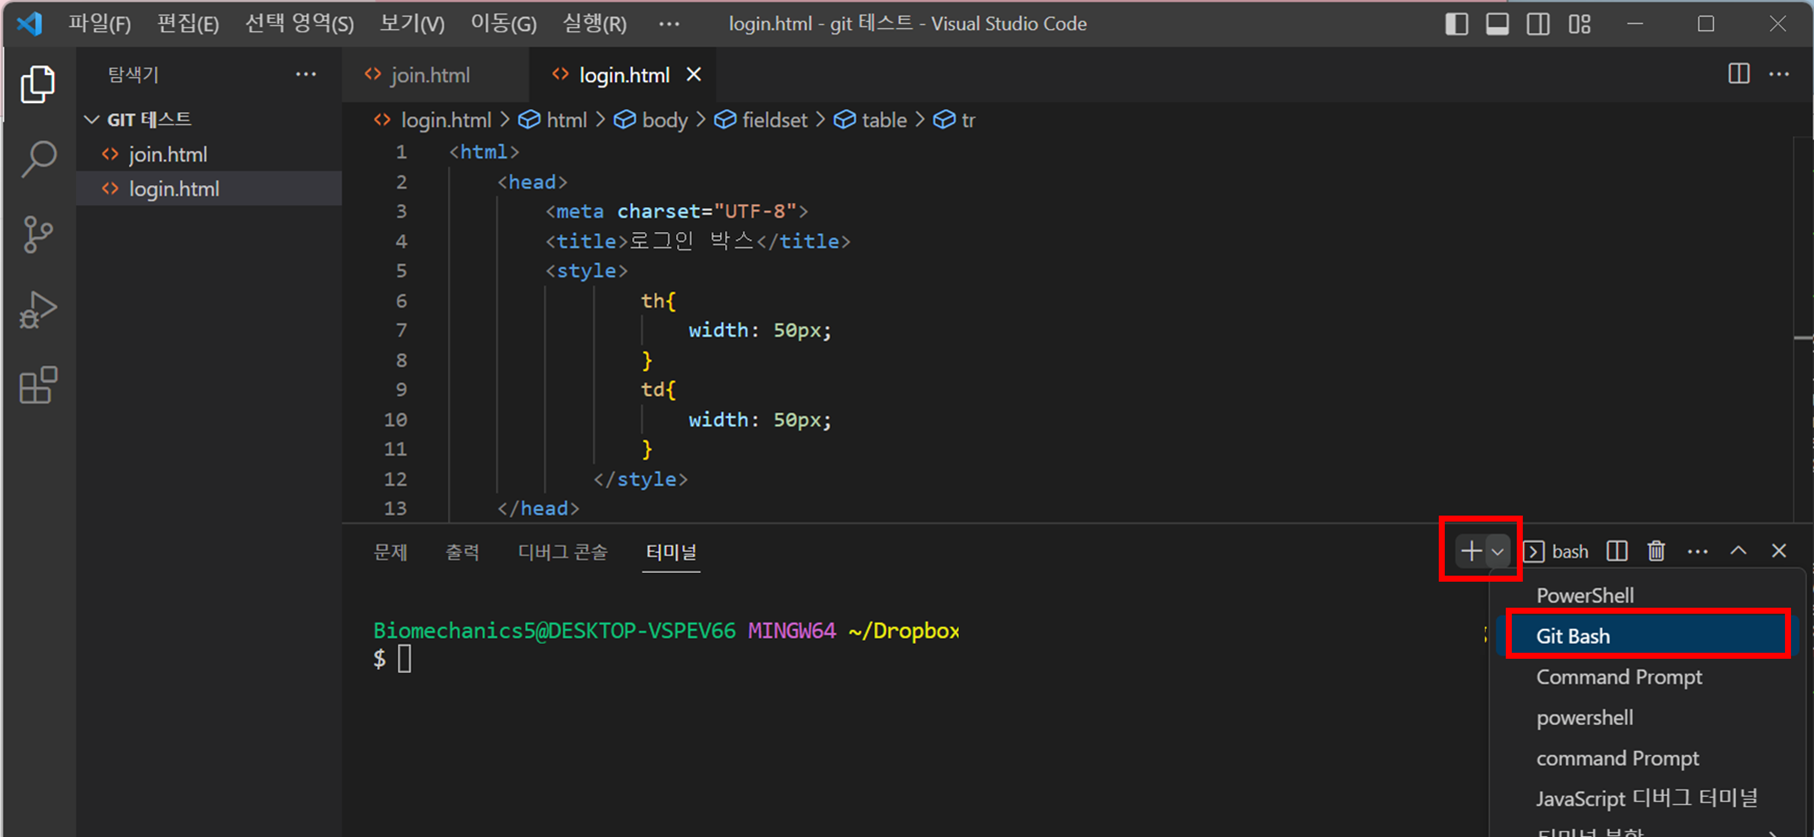Click fieldset breadcrumb item
The width and height of the screenshot is (1814, 837).
point(774,120)
